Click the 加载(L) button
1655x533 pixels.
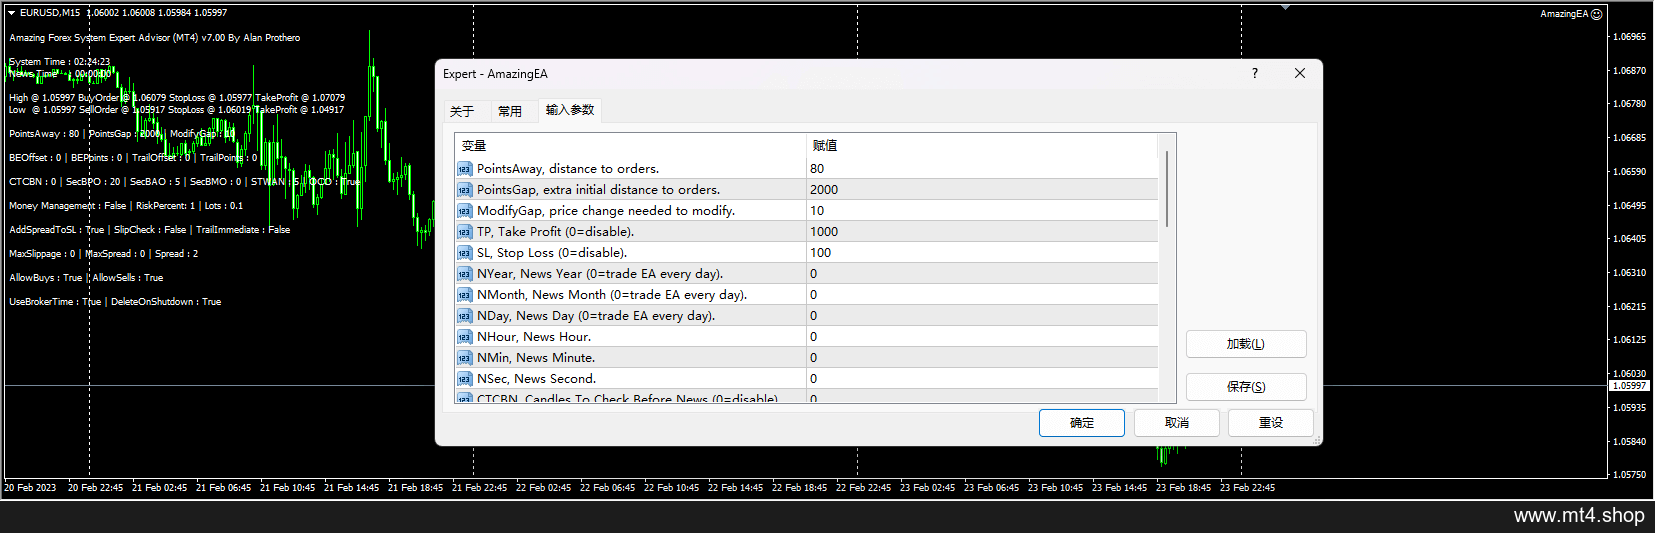click(x=1246, y=344)
